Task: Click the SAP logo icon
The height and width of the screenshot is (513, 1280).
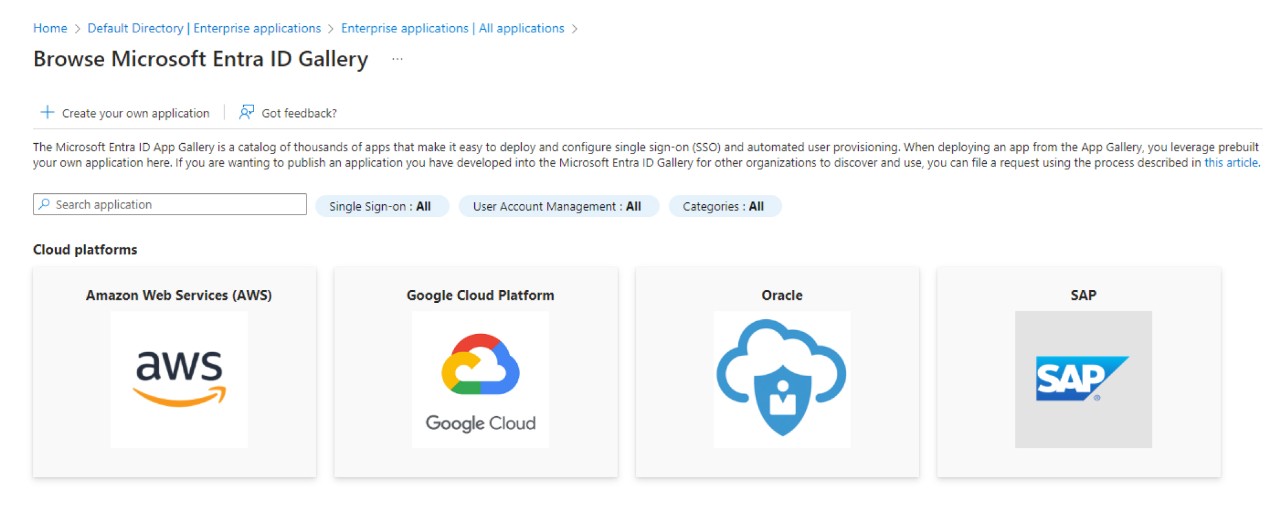Action: point(1083,379)
